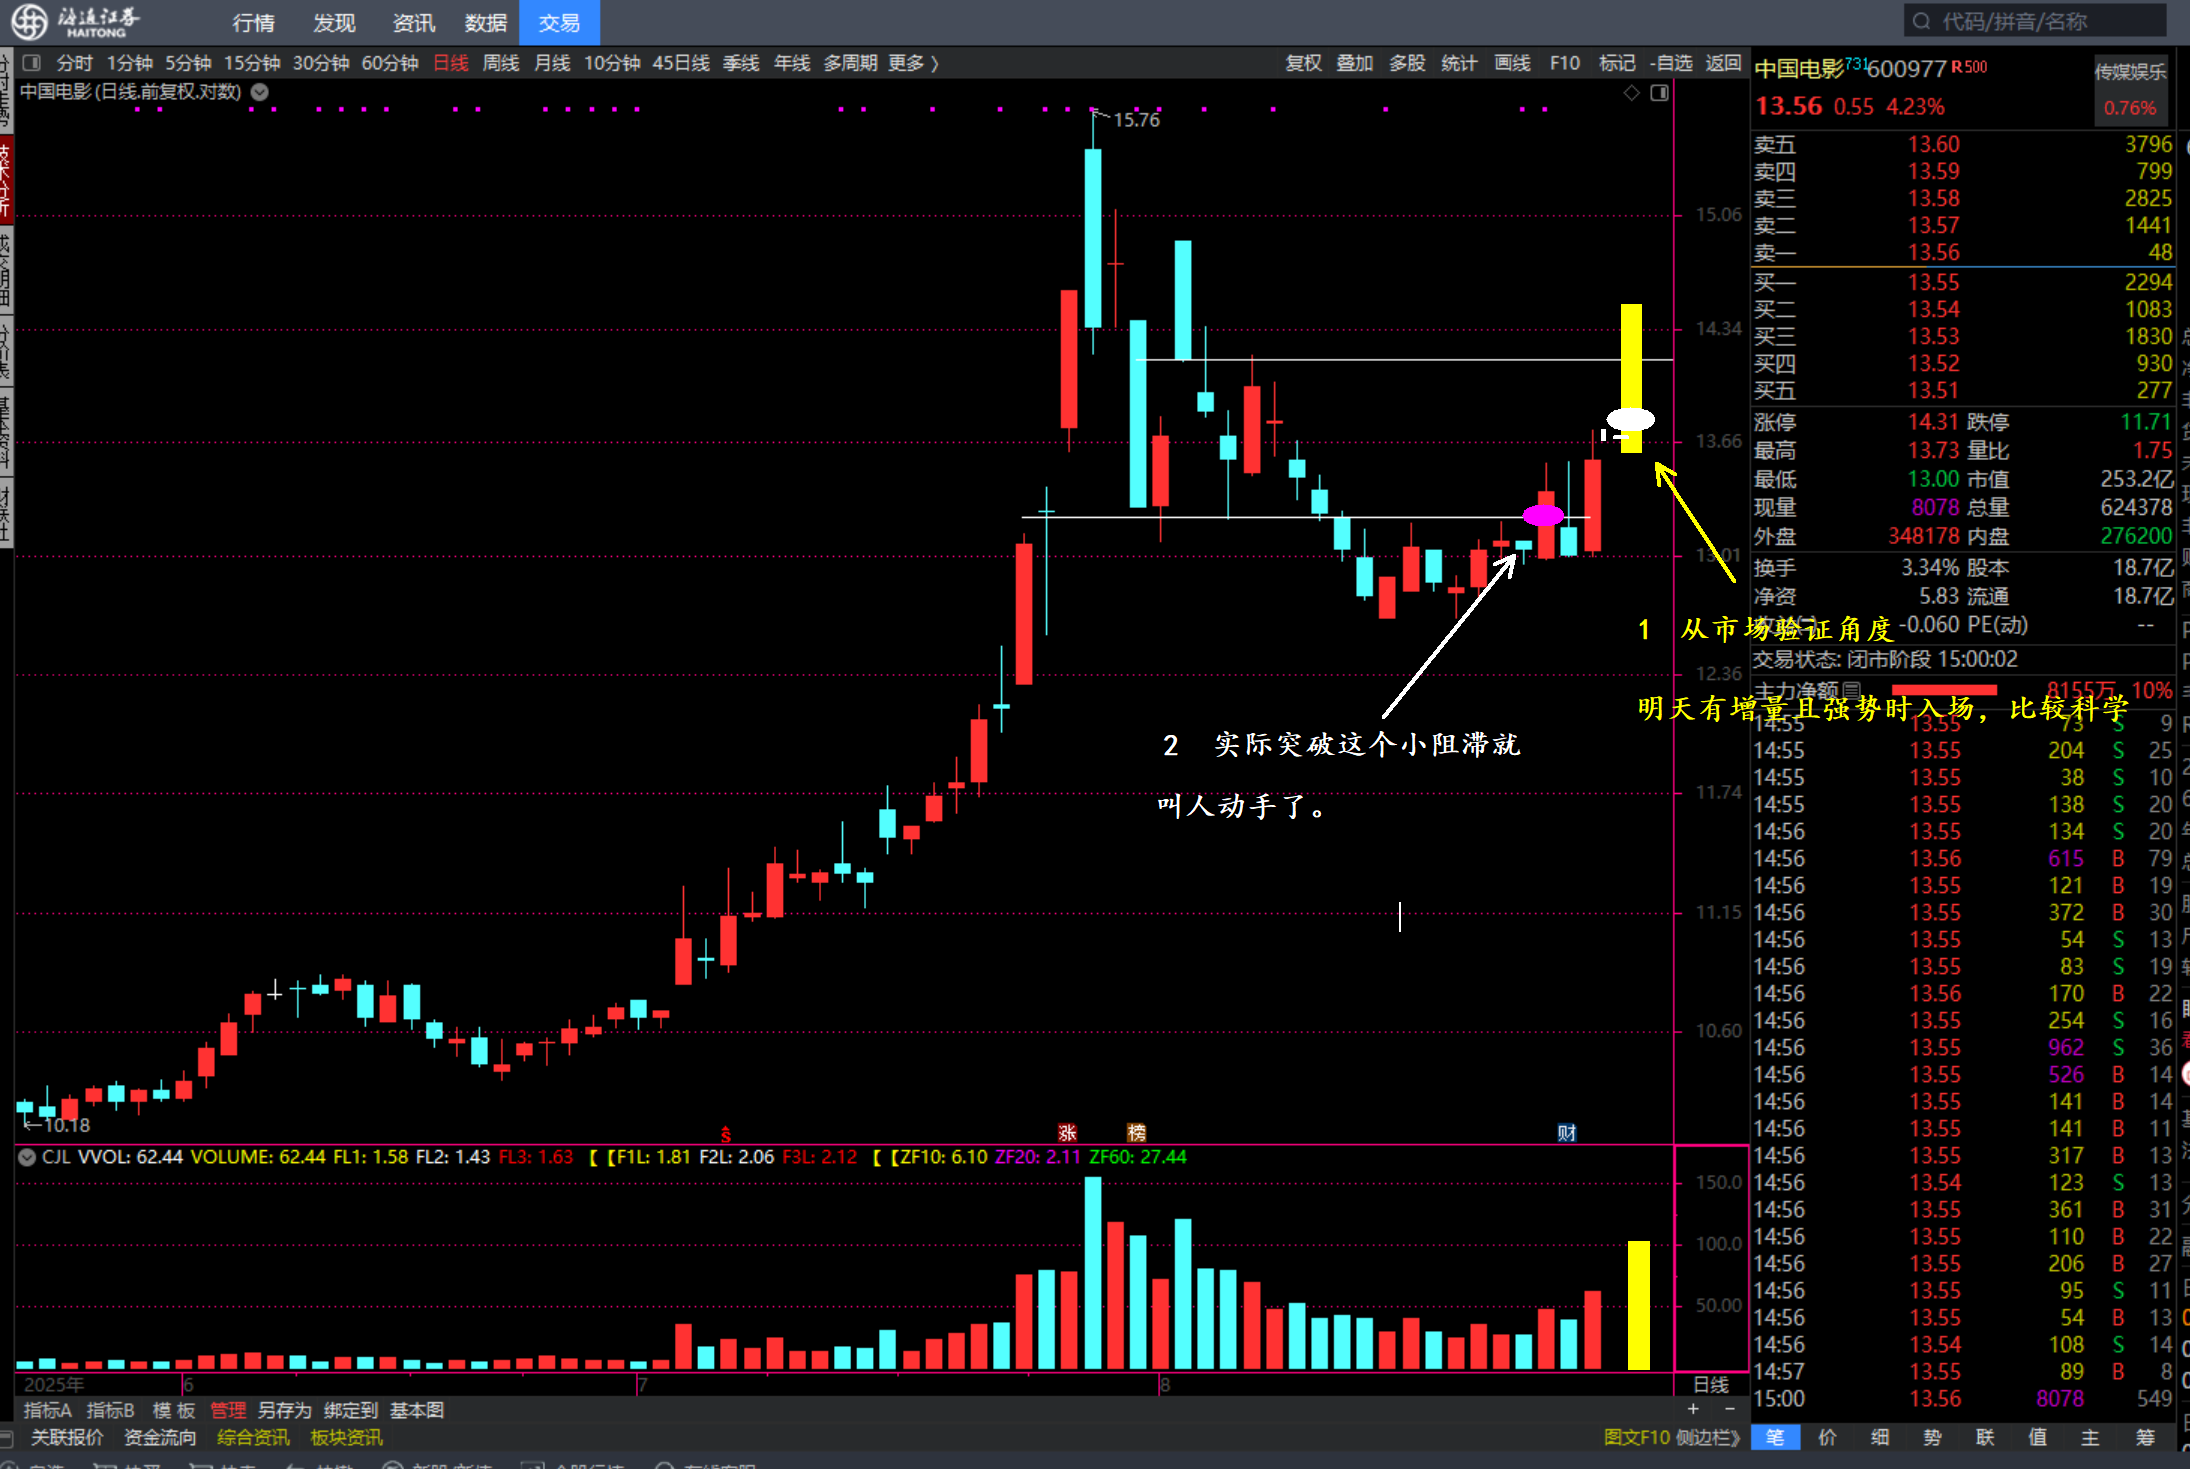Open chart settings dropdown beside 中国电影 title

click(x=260, y=92)
